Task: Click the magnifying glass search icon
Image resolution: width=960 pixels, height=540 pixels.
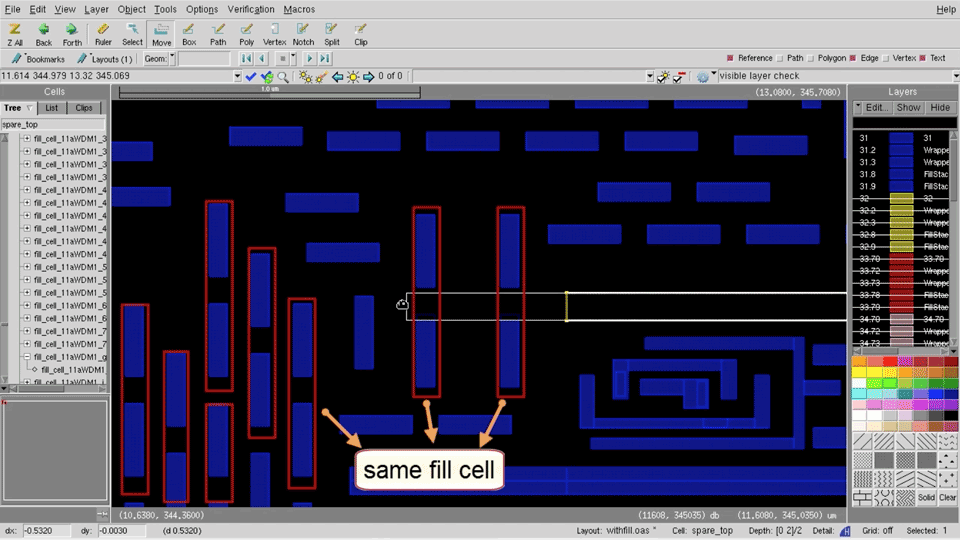Action: point(283,77)
